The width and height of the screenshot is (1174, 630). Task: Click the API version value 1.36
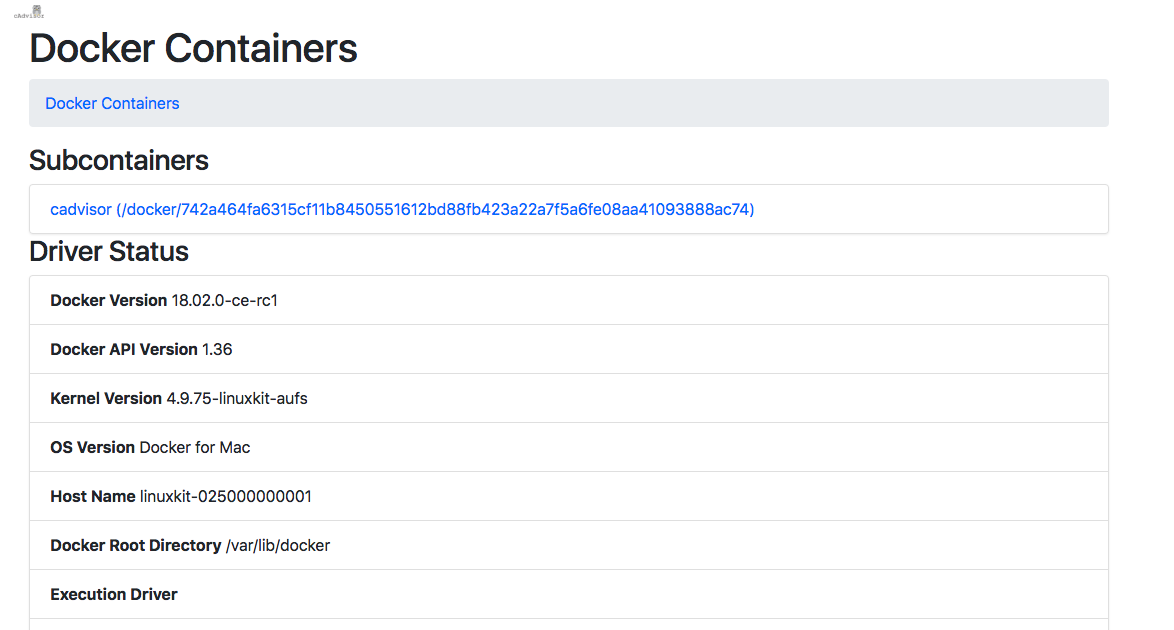pos(217,349)
